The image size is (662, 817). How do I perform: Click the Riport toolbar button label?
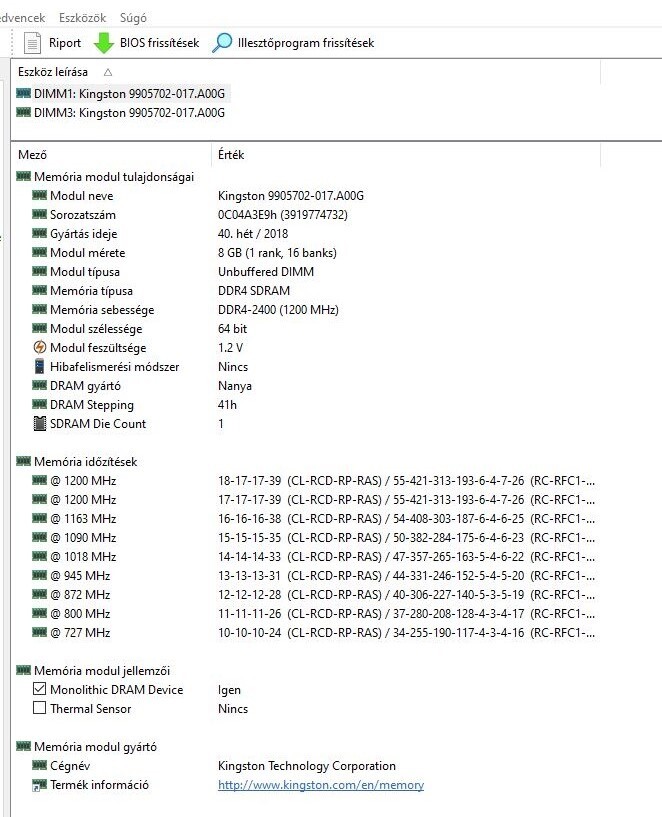coord(65,43)
